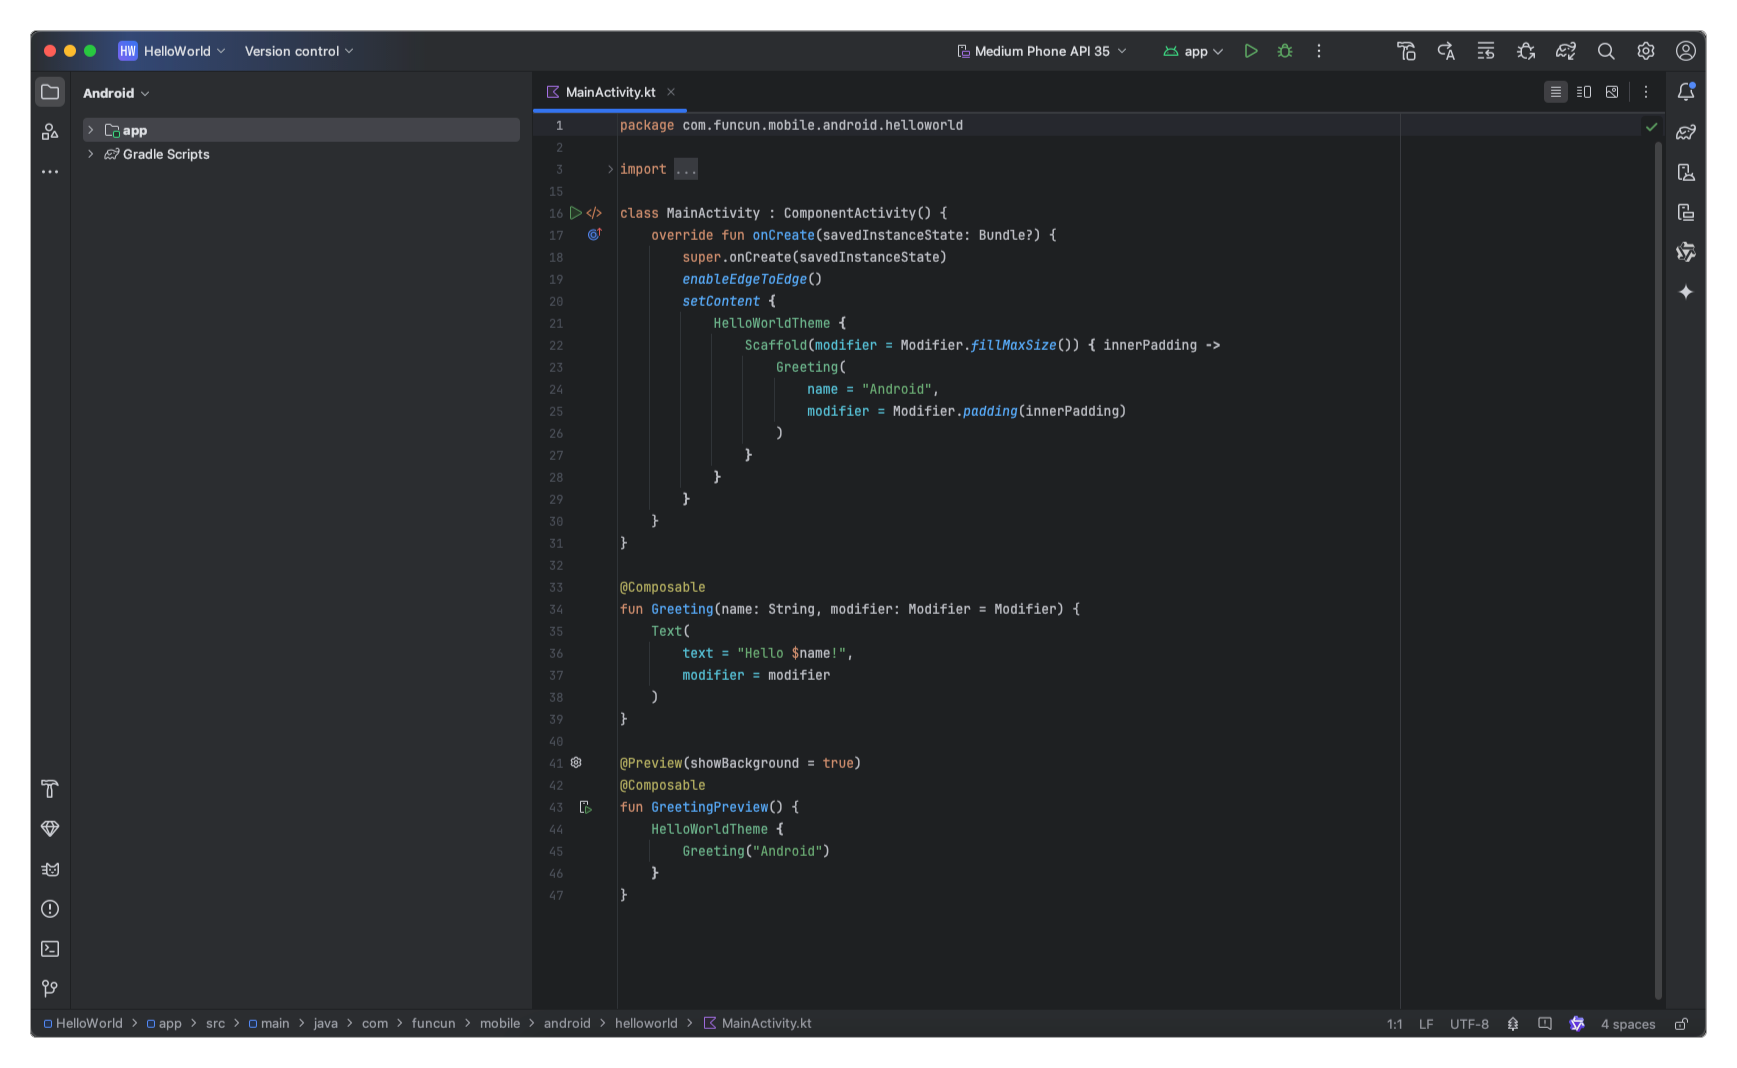The image size is (1737, 1068).
Task: Select the MainActivity.kt editor tab
Action: click(610, 92)
